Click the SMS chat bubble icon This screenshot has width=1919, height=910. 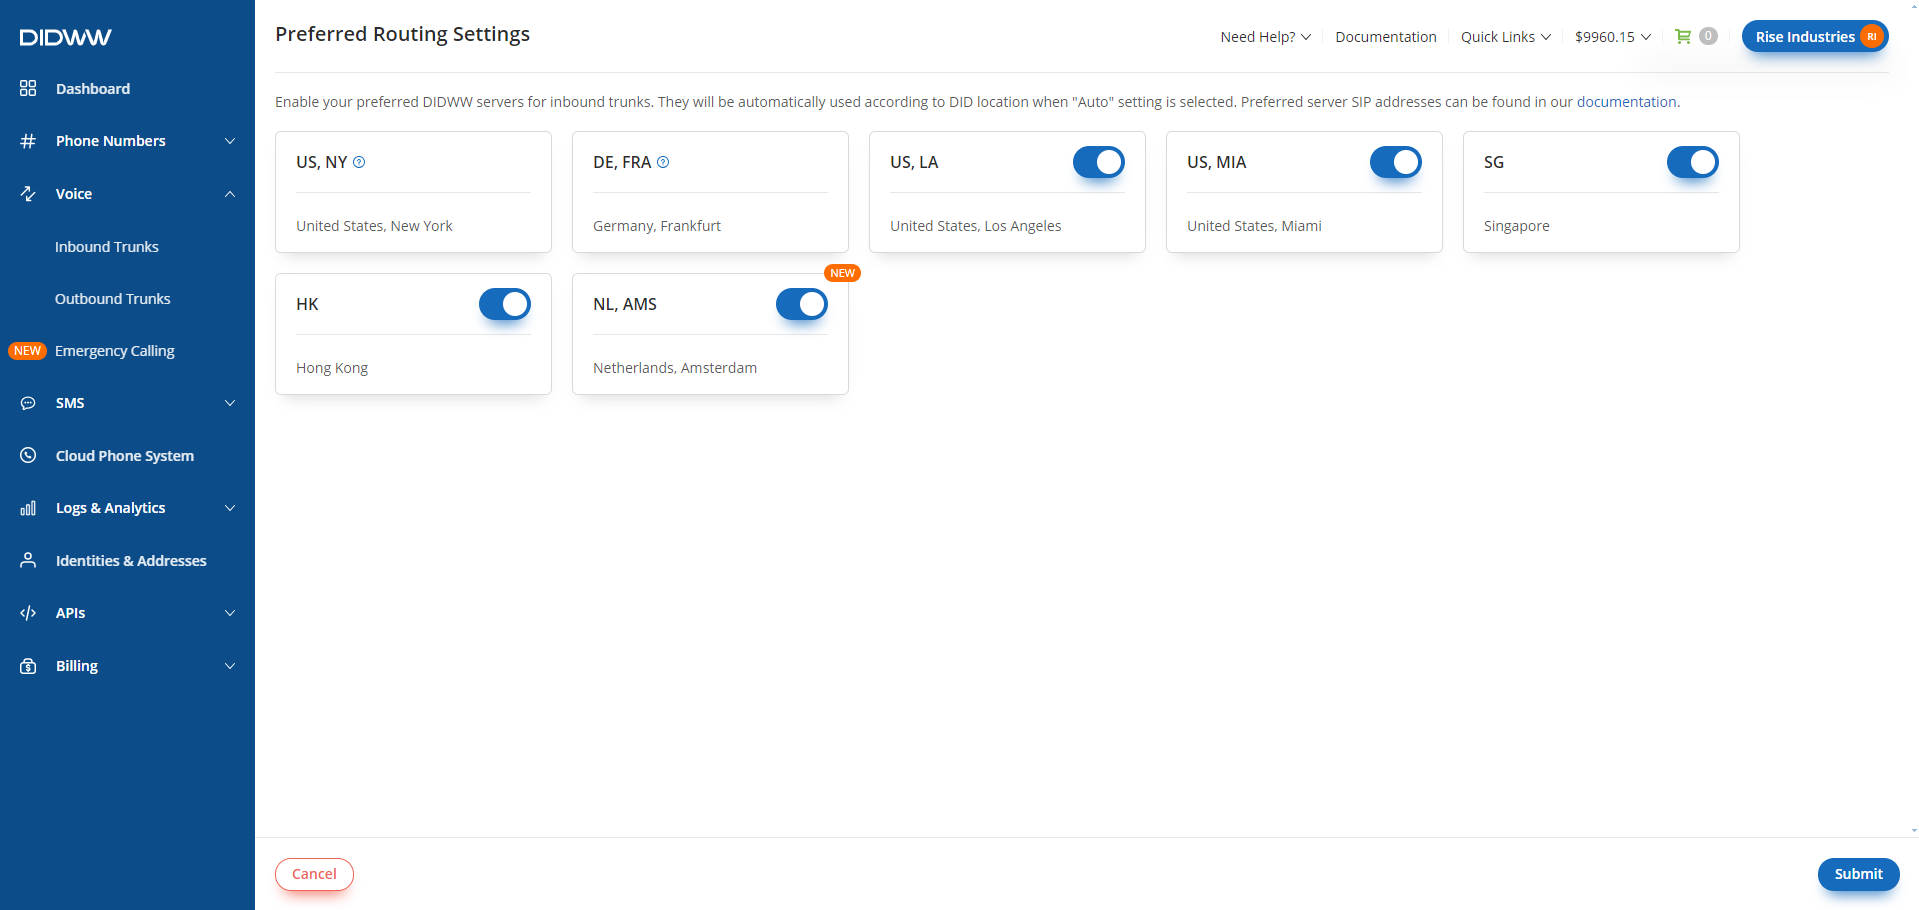click(x=28, y=403)
